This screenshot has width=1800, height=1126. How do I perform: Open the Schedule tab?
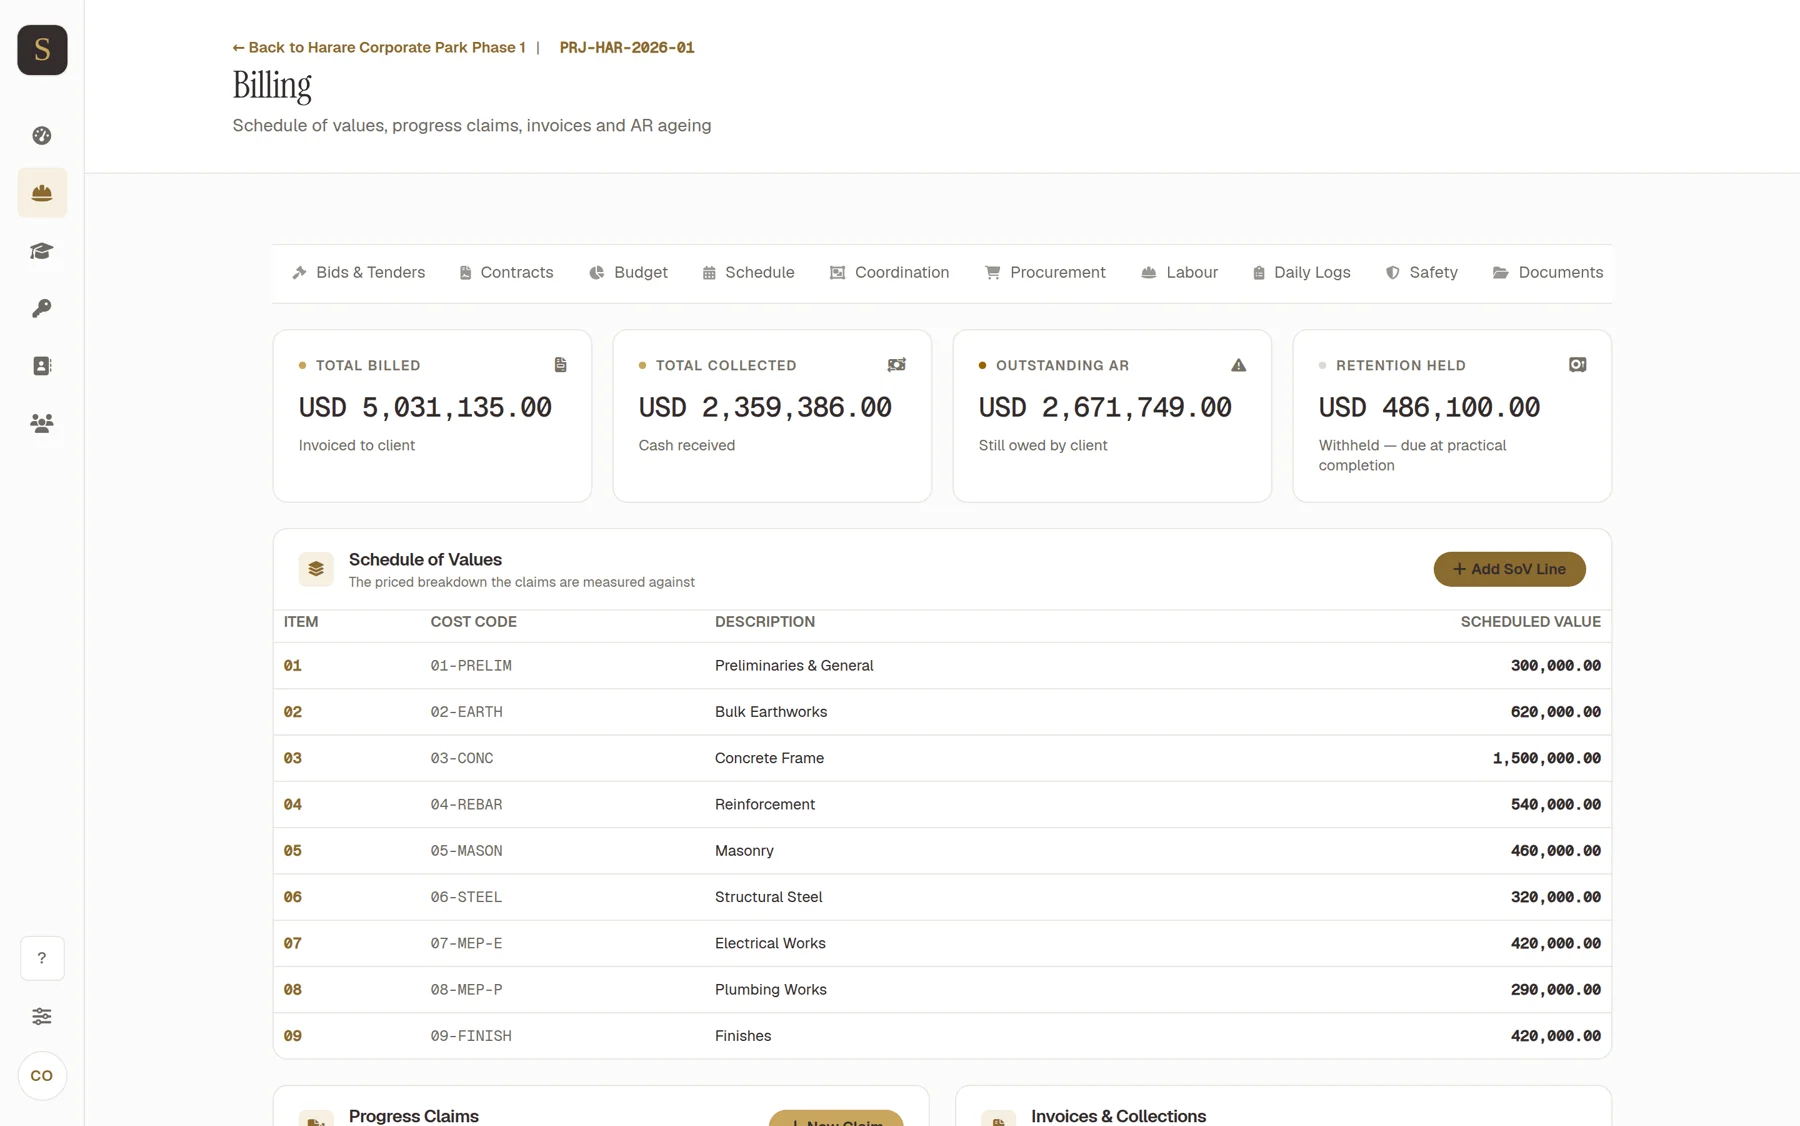pos(748,273)
